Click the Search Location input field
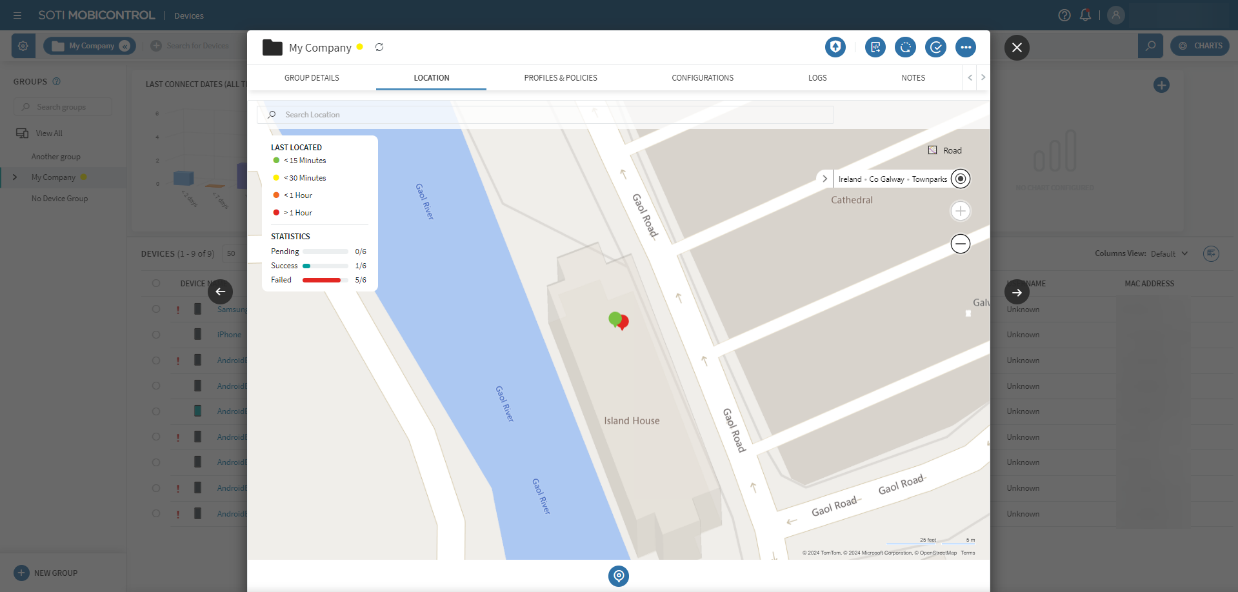 [x=550, y=114]
